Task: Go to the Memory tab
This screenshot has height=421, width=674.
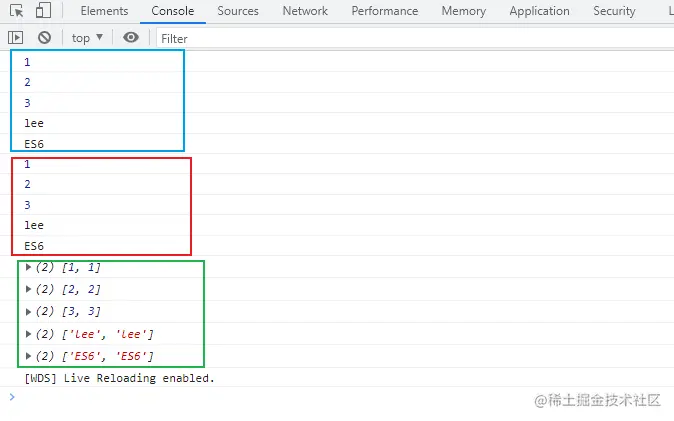Action: (463, 11)
